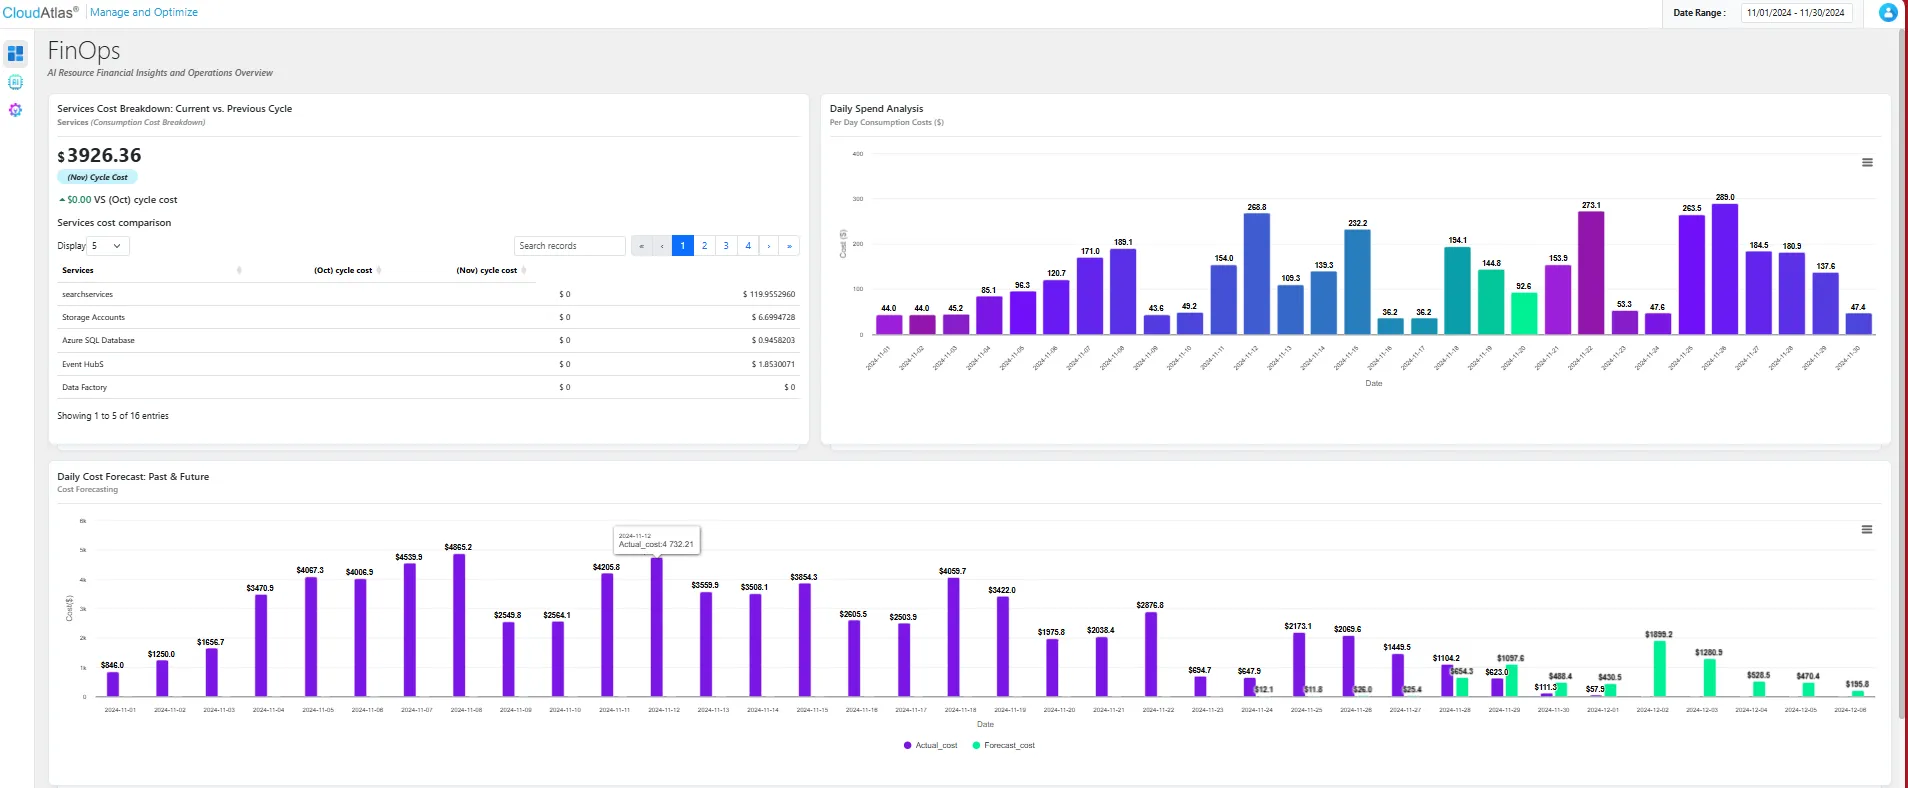Sort table by Services column sort icon

(x=239, y=271)
